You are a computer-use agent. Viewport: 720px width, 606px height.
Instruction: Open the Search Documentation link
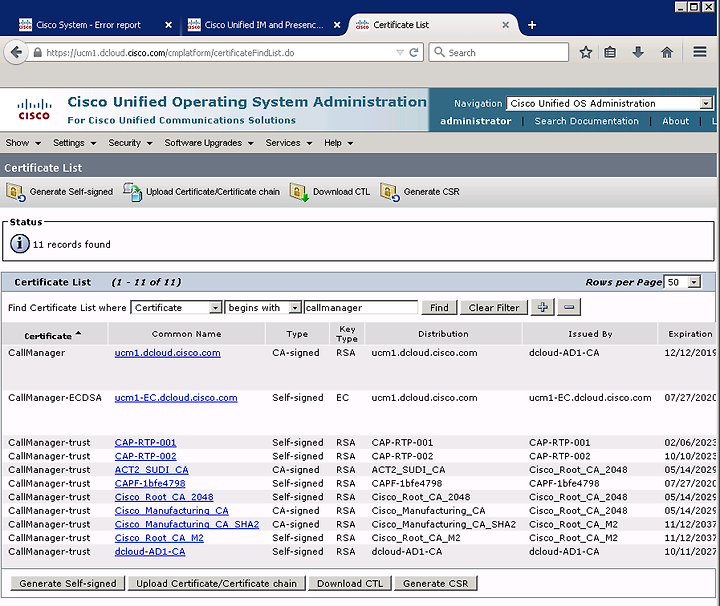click(586, 121)
